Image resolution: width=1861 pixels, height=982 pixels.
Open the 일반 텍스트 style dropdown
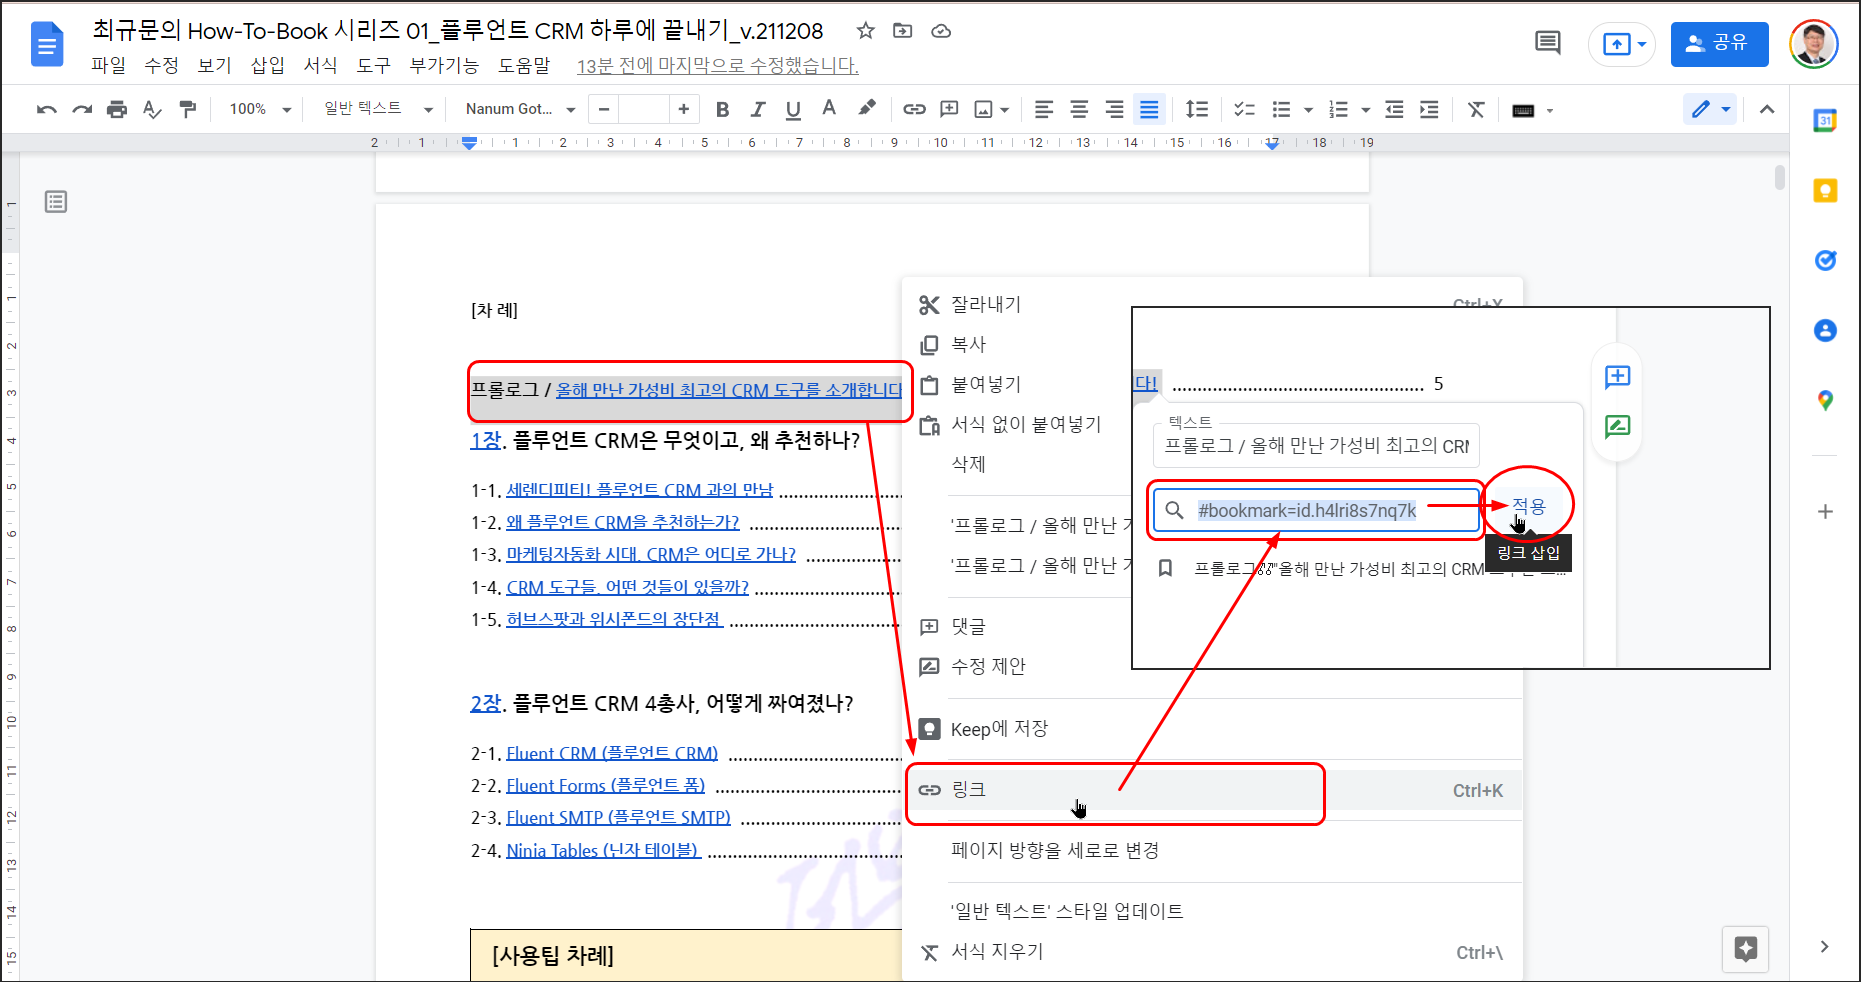click(378, 109)
